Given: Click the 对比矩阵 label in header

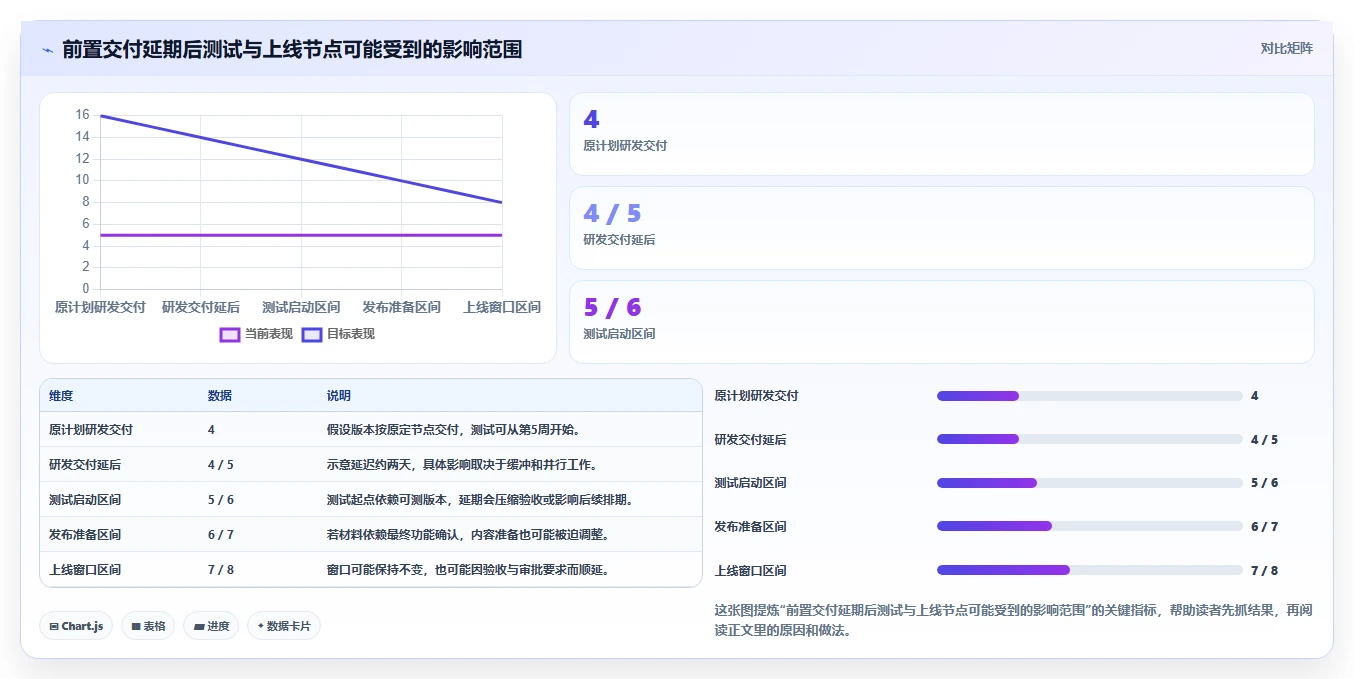Looking at the screenshot, I should (x=1287, y=48).
